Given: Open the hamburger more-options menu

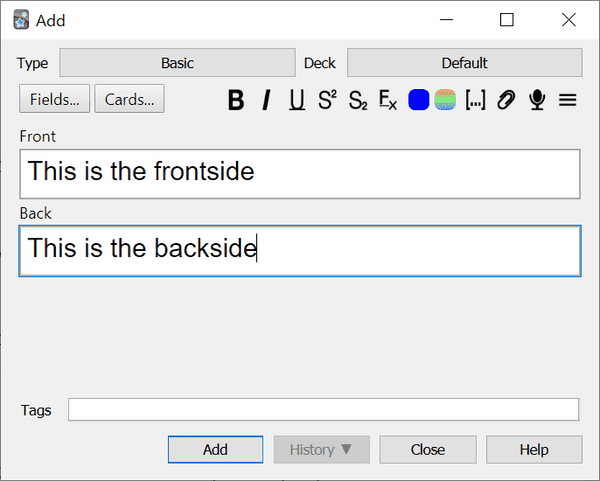Looking at the screenshot, I should tap(567, 100).
